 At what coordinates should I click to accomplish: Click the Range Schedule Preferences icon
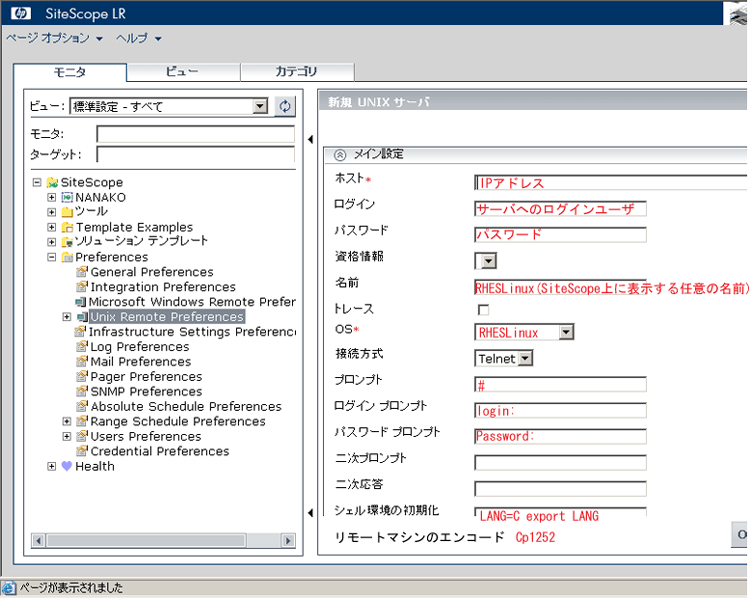point(82,421)
